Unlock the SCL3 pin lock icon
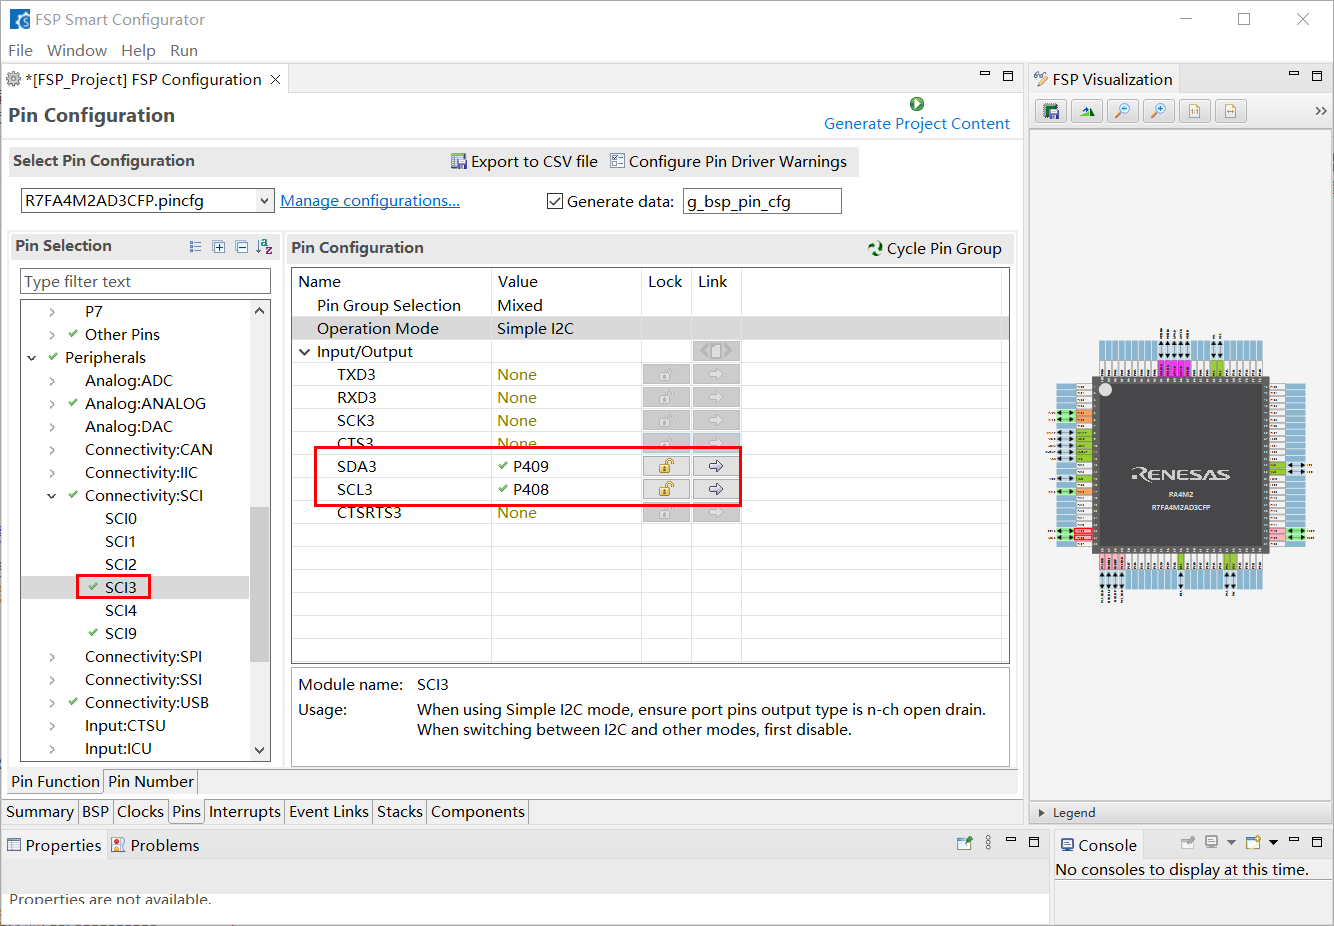The height and width of the screenshot is (926, 1334). [x=666, y=489]
